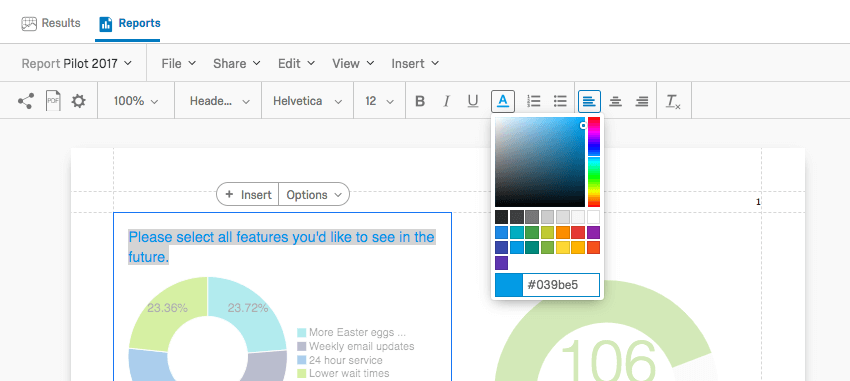Click the "Lower wait times" legend entry
This screenshot has width=850, height=381.
pyautogui.click(x=343, y=373)
